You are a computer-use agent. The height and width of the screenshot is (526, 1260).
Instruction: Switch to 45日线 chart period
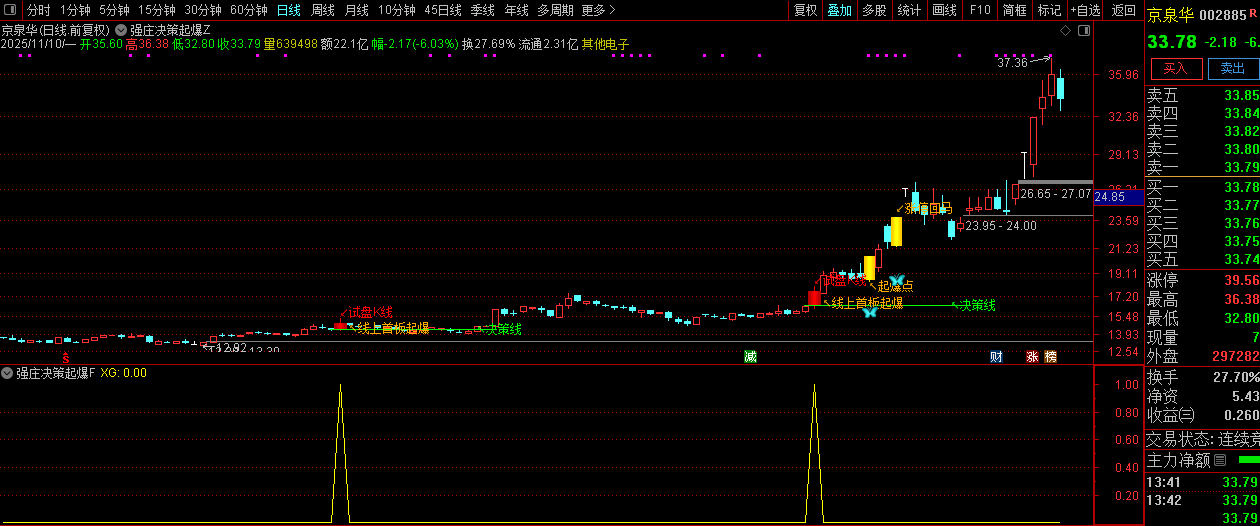click(443, 10)
